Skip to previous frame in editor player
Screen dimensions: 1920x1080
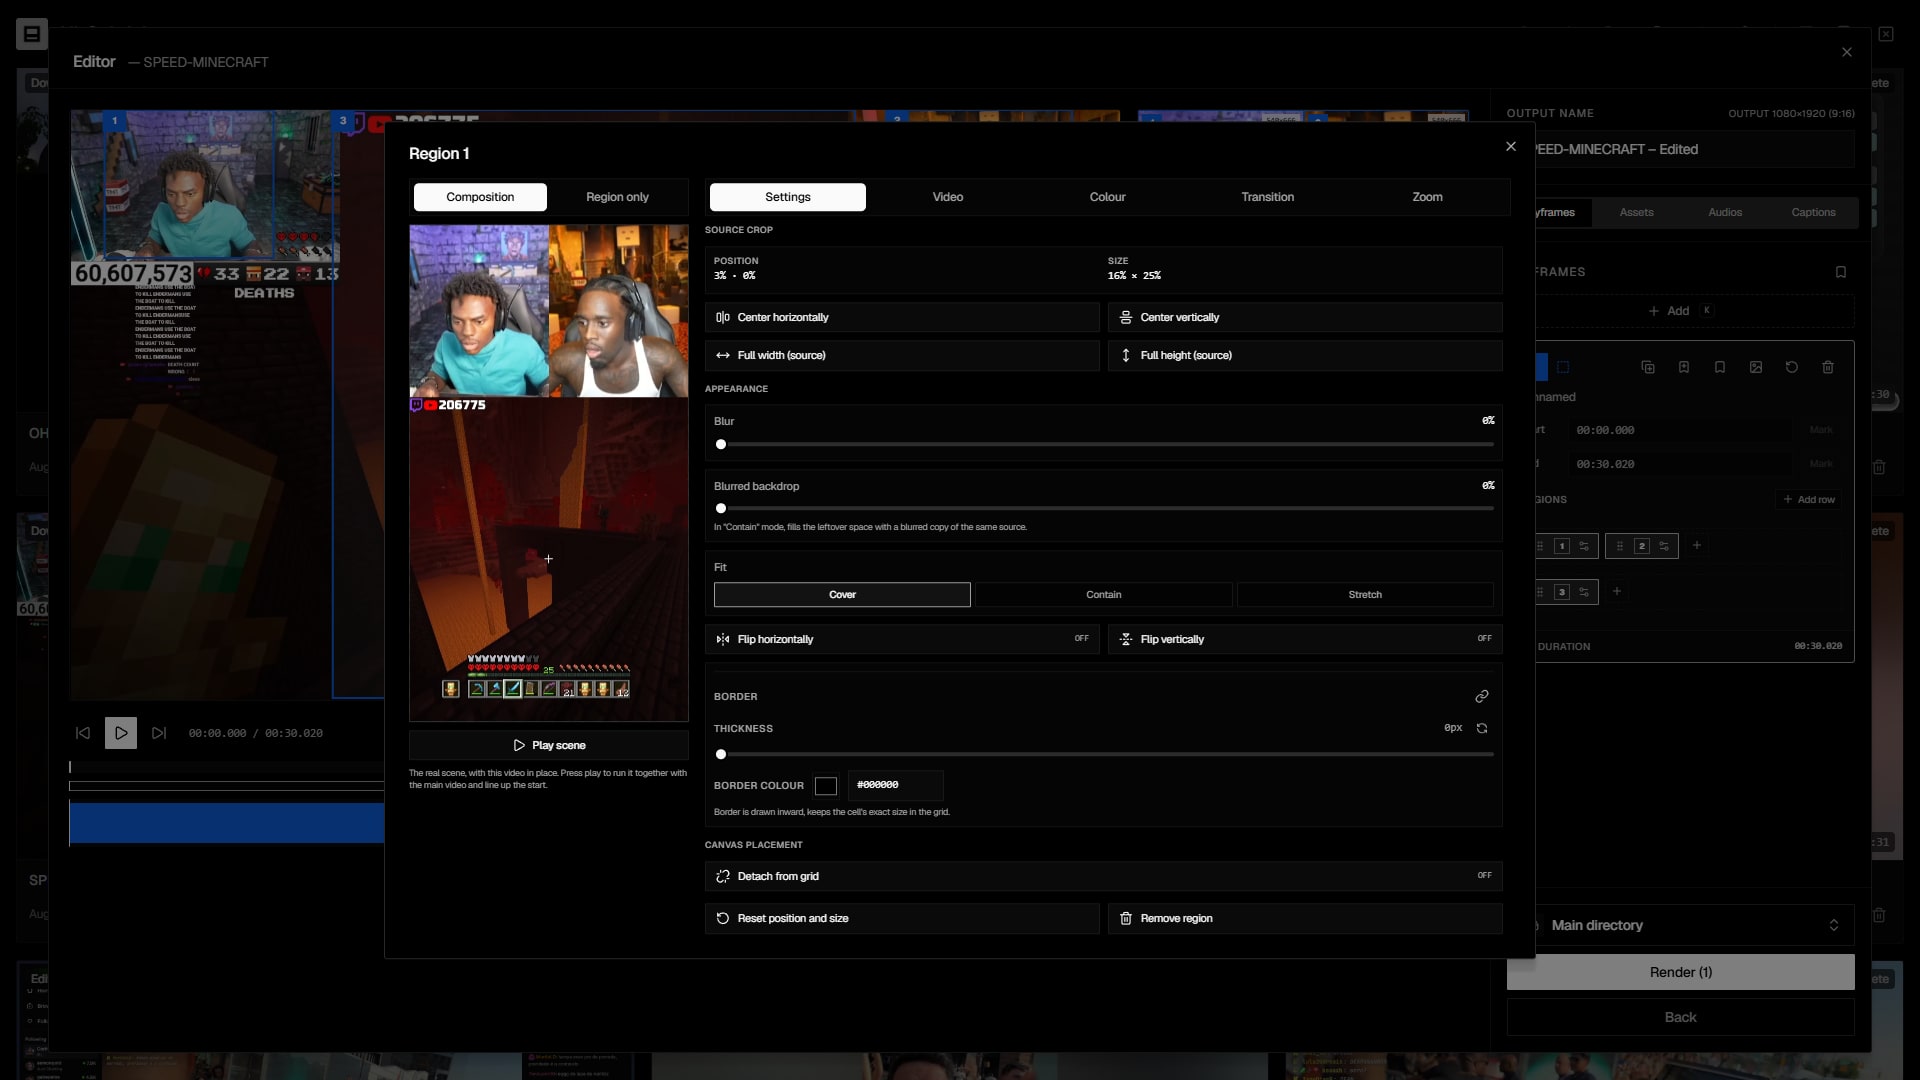83,733
